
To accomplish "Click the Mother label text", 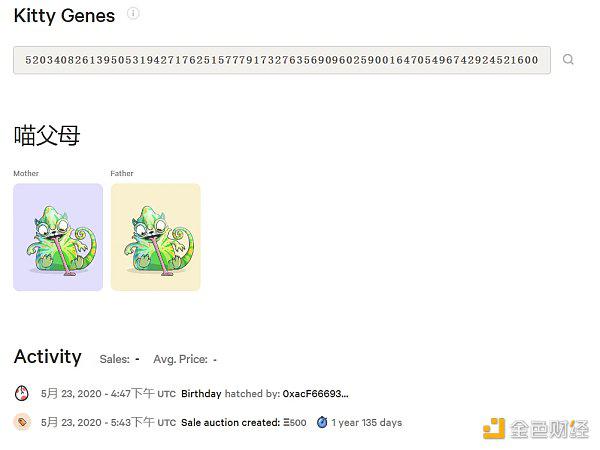I will tap(26, 173).
